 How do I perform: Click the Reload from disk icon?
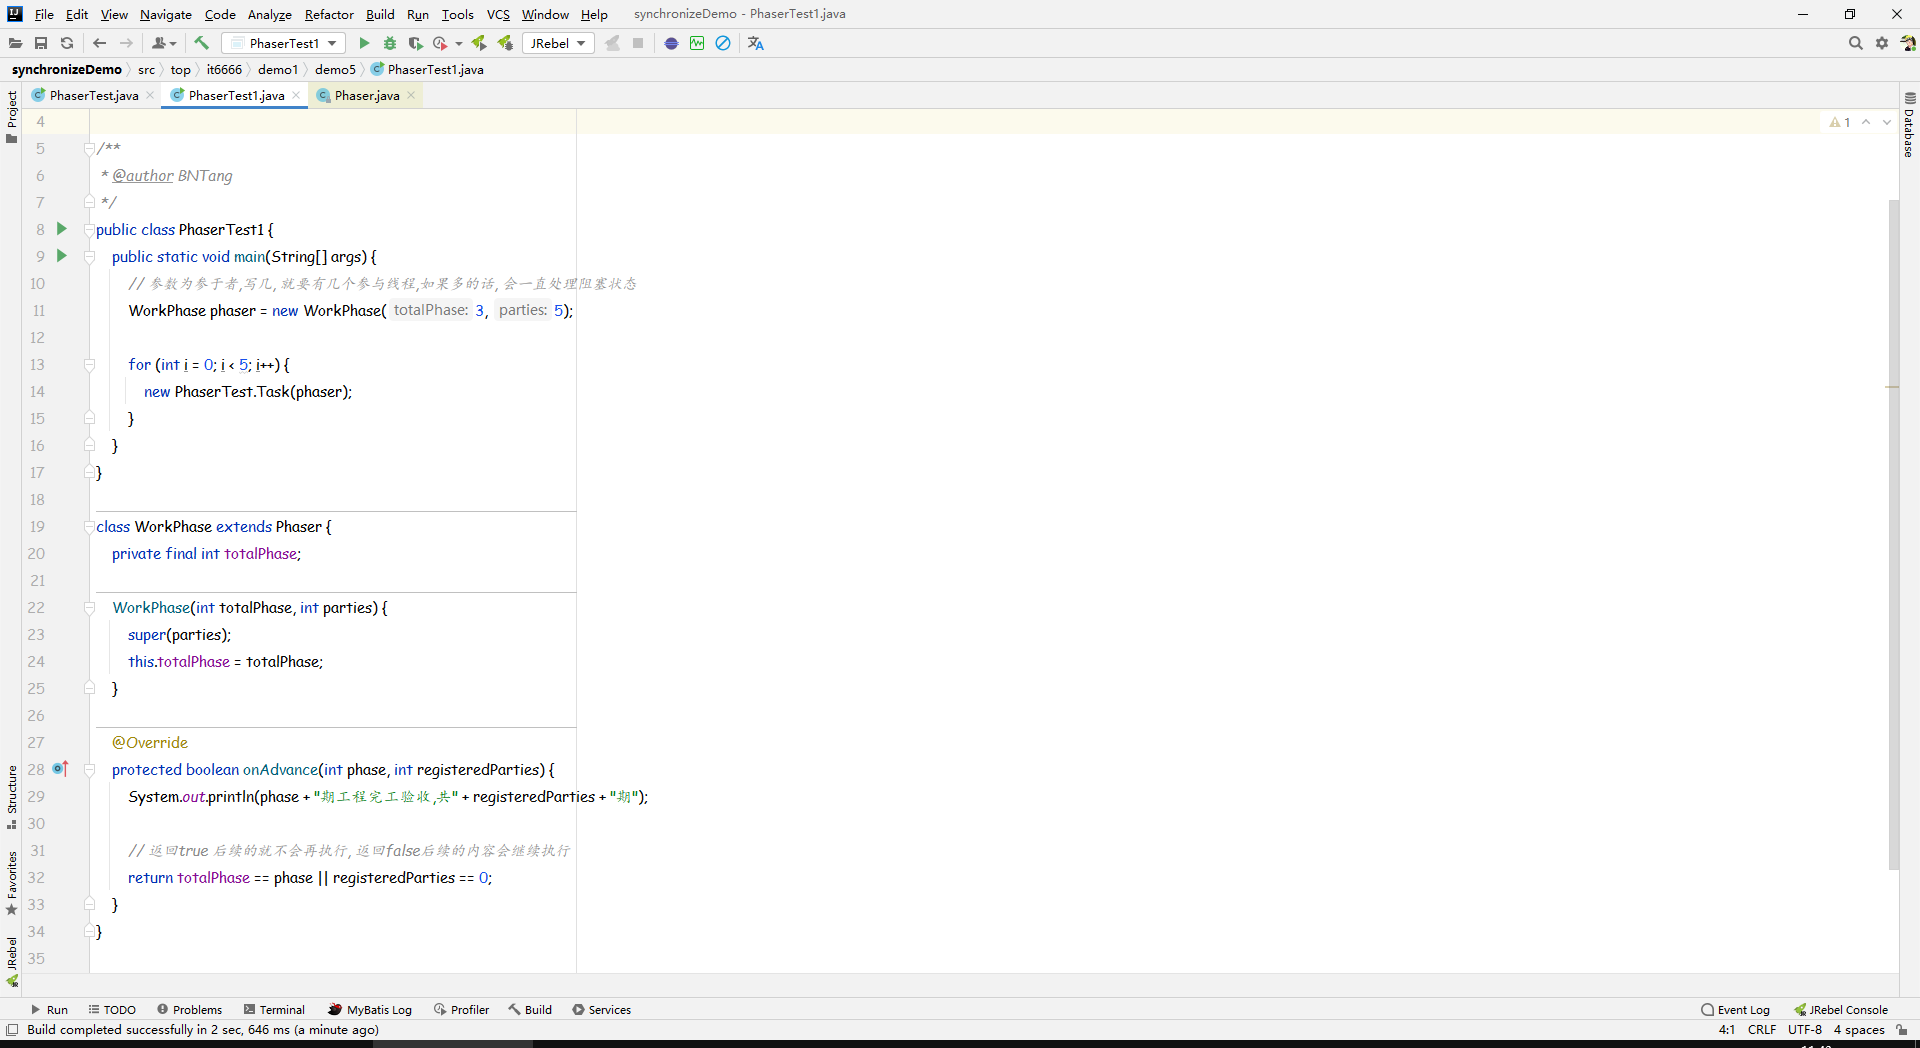67,43
